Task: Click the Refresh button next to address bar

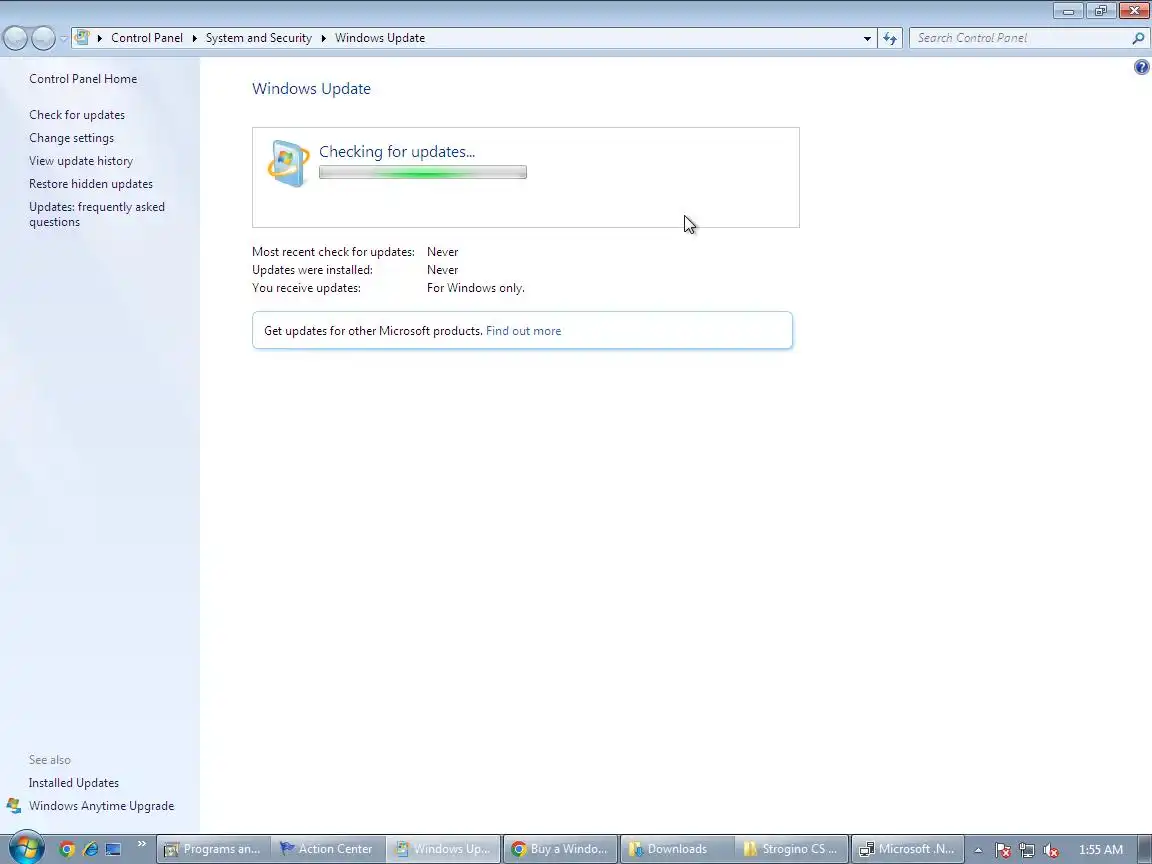Action: pos(890,38)
